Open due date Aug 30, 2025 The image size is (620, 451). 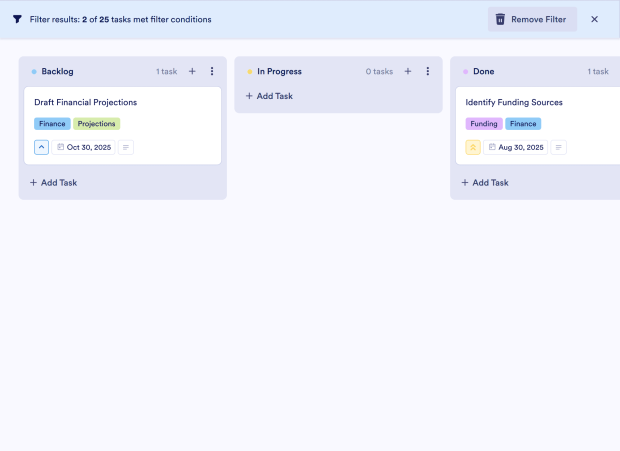[516, 147]
